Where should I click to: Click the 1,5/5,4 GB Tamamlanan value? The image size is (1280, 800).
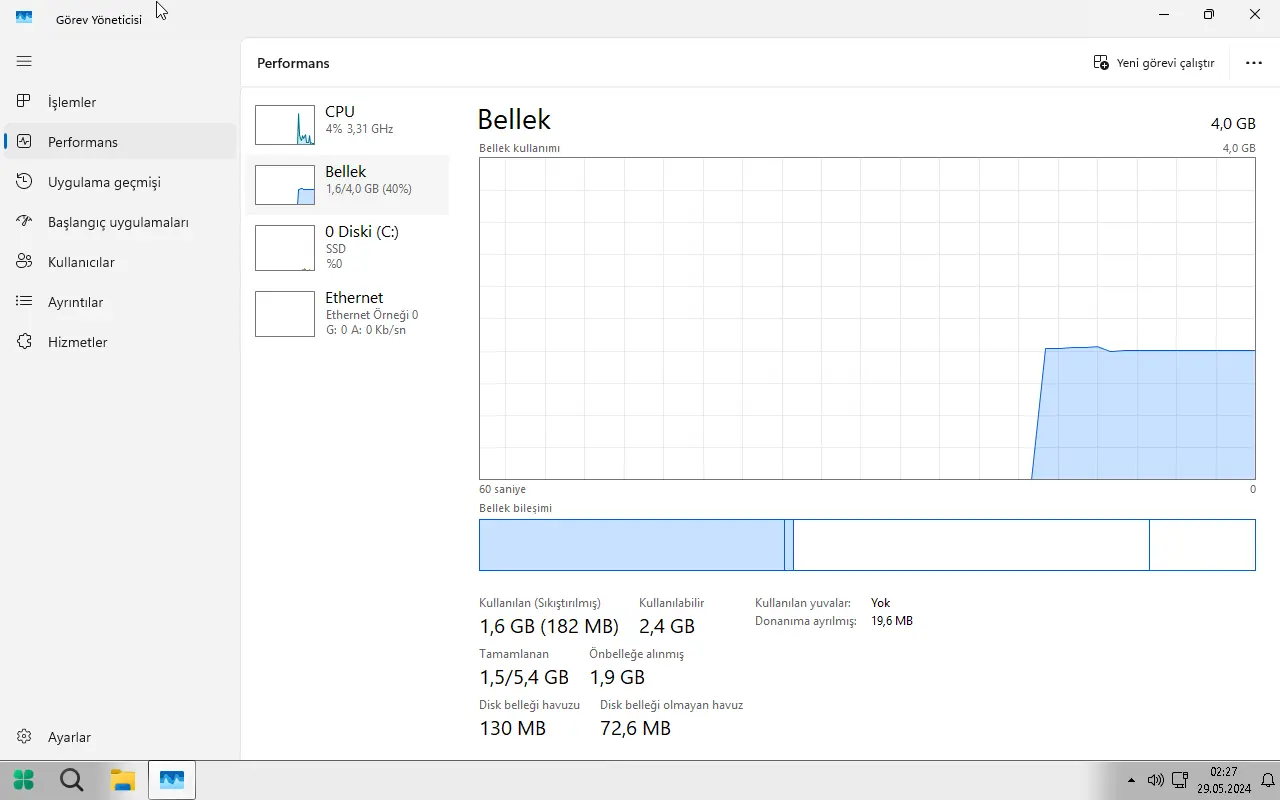524,677
